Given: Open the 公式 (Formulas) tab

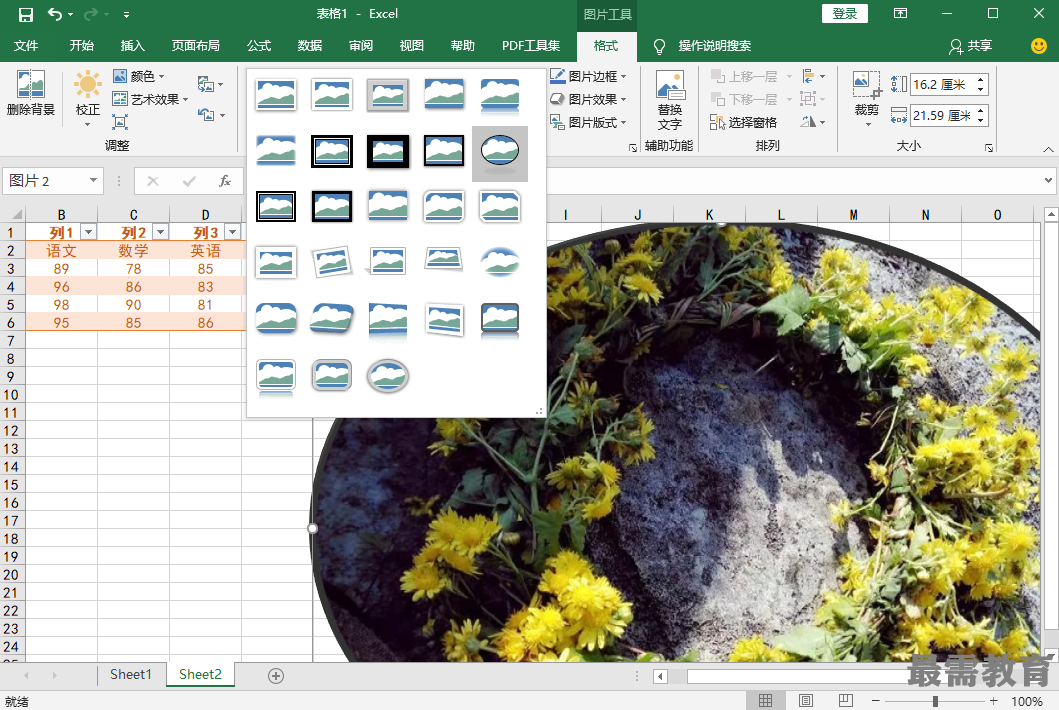Looking at the screenshot, I should (x=259, y=45).
